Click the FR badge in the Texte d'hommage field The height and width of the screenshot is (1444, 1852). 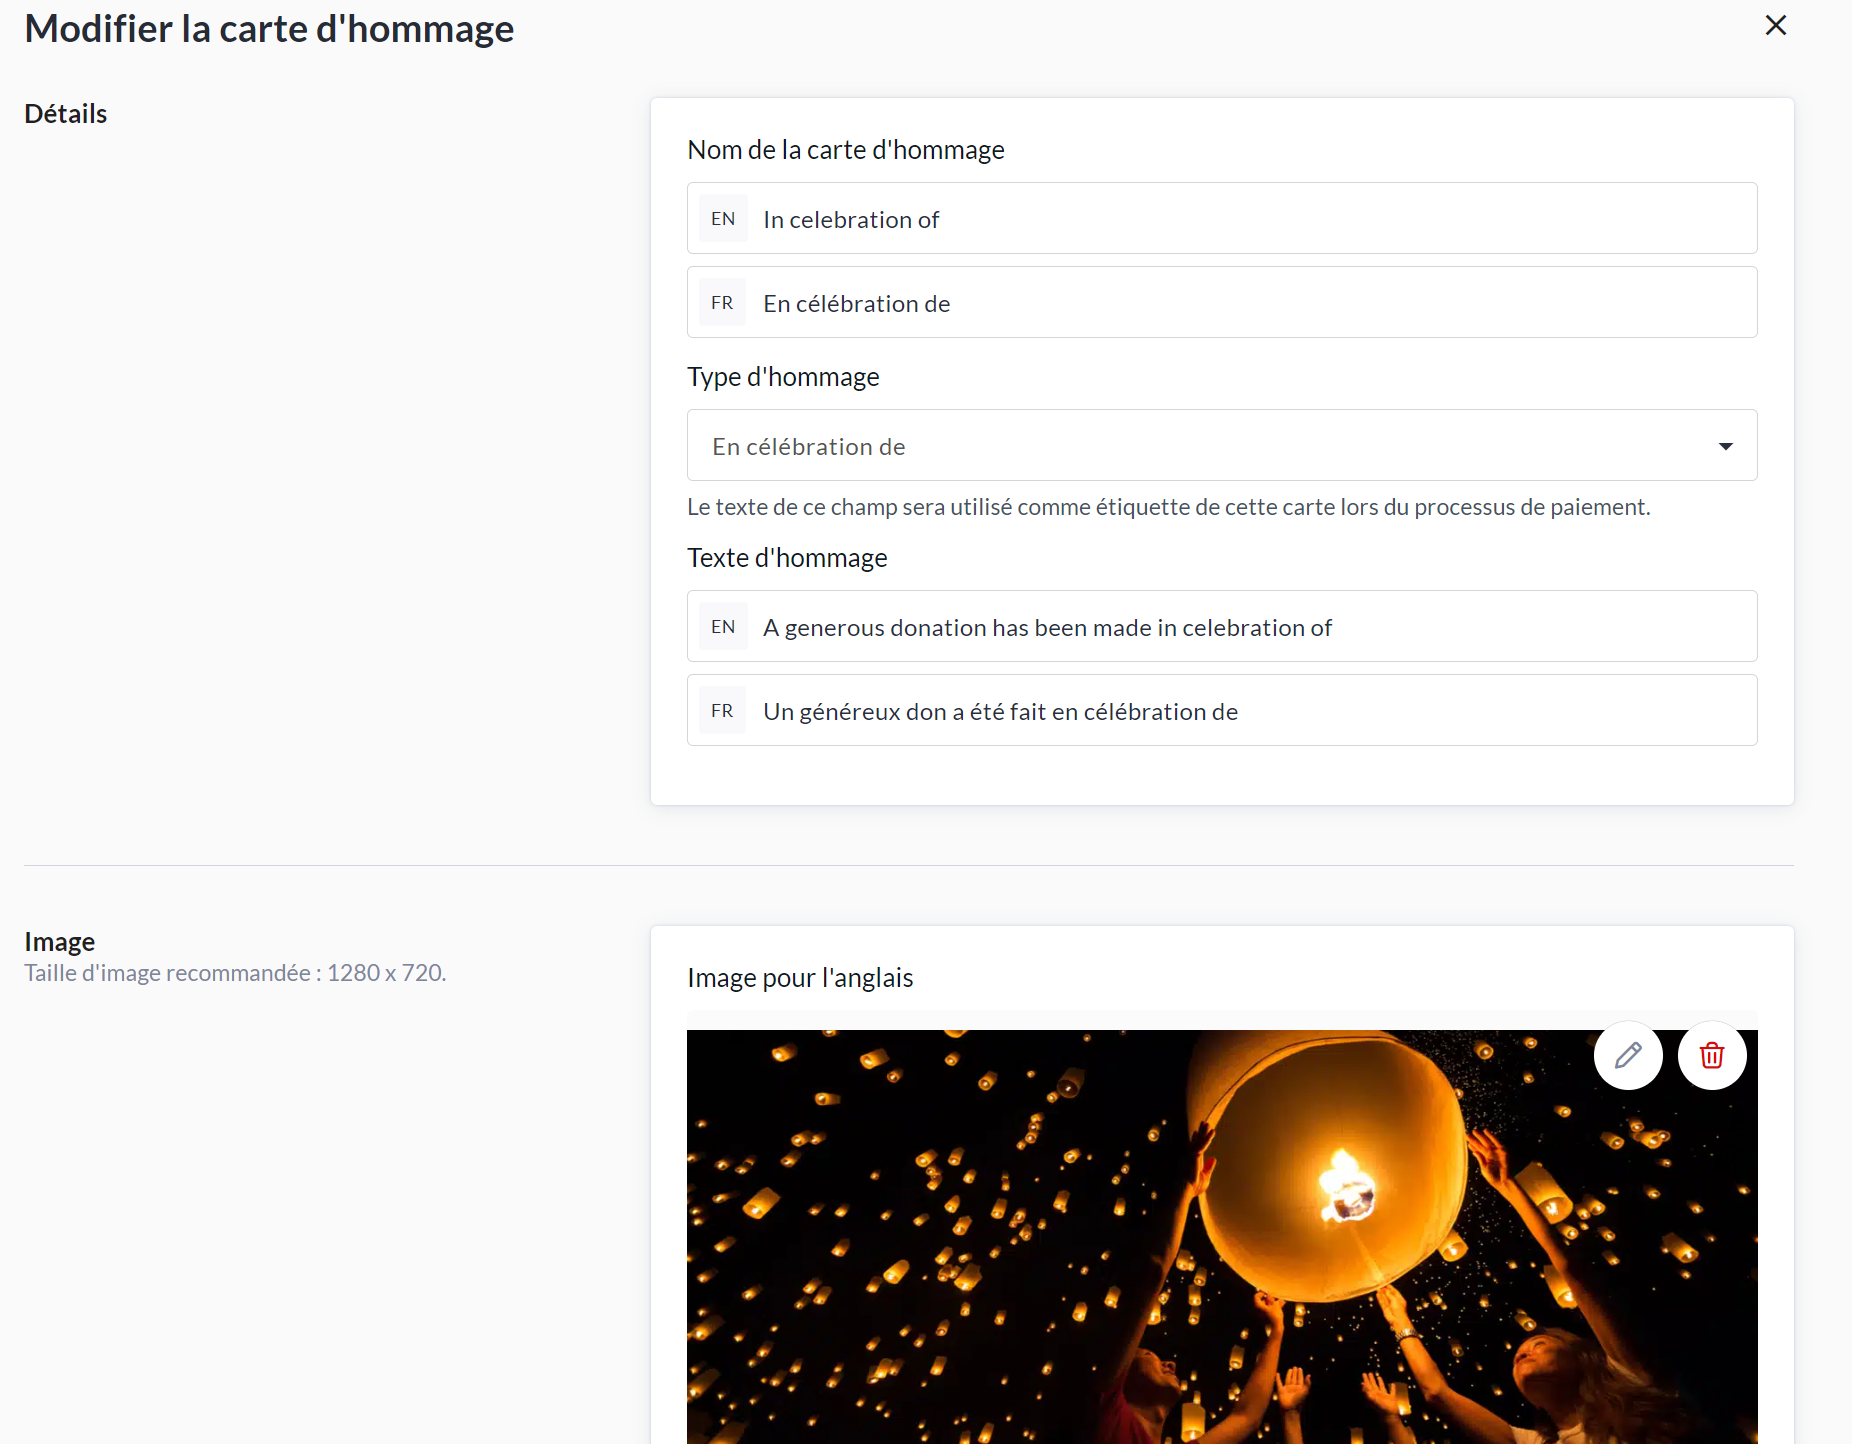pos(722,711)
